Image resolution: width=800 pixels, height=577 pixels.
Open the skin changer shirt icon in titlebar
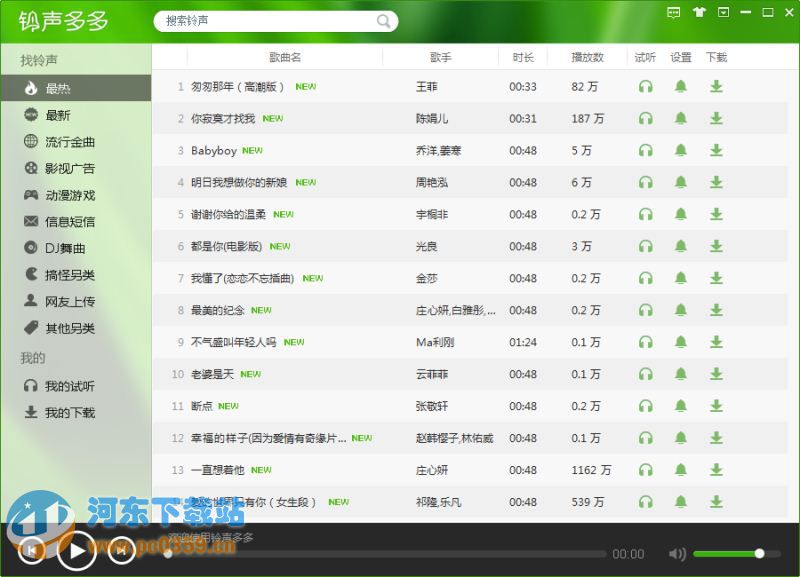(x=700, y=12)
